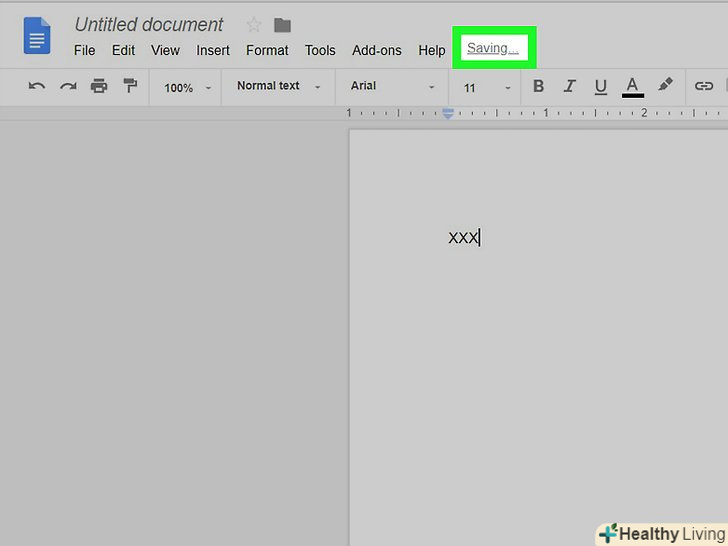Toggle Italic formatting

[569, 86]
